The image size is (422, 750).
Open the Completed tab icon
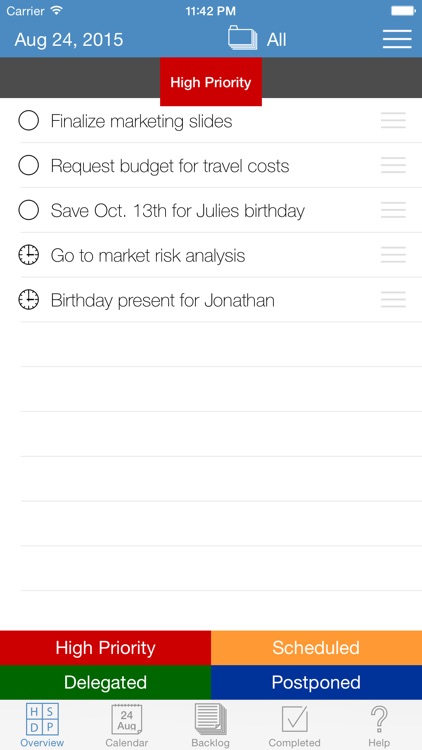pyautogui.click(x=294, y=719)
